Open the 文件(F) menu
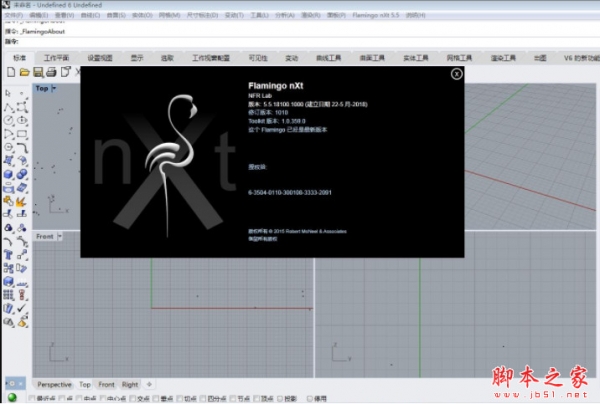The height and width of the screenshot is (404, 600). 14,15
